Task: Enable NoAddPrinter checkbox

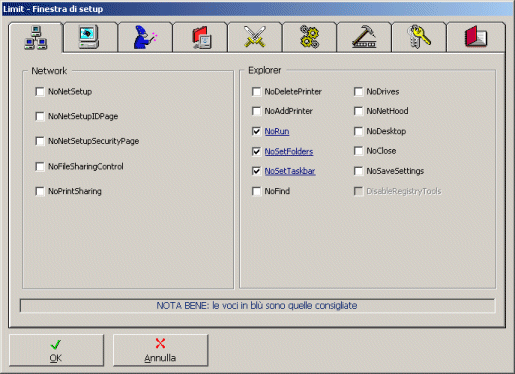Action: [256, 111]
